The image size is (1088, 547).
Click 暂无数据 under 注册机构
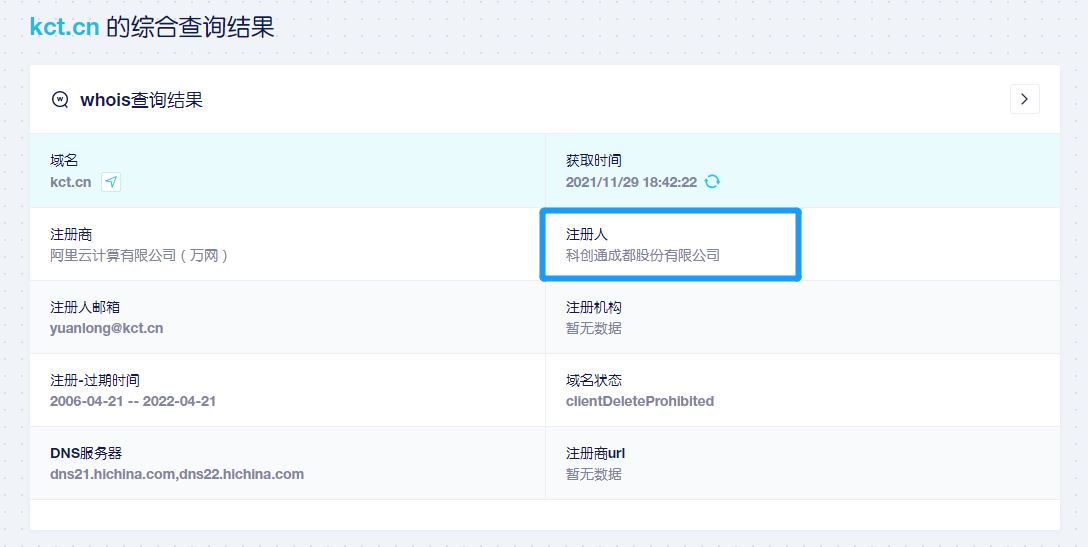point(593,328)
